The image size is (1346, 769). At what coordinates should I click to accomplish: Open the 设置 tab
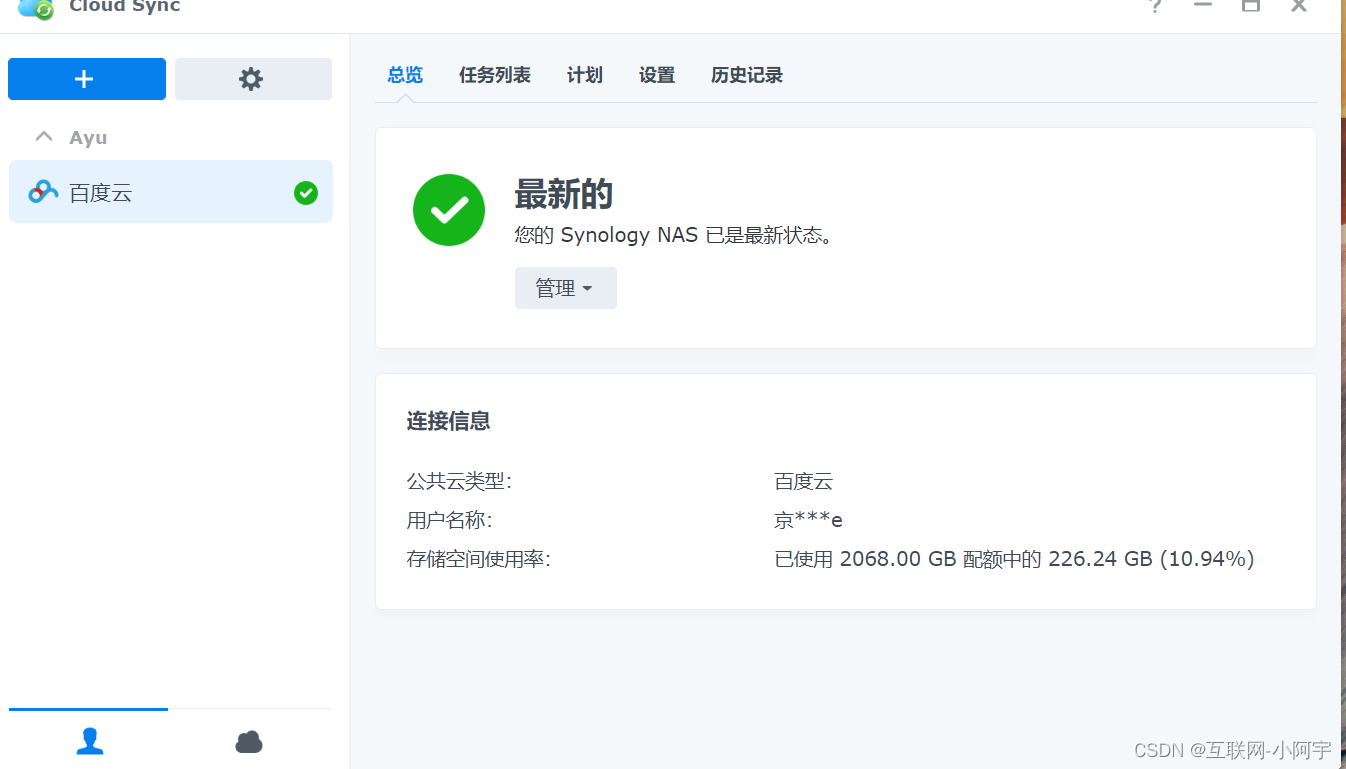point(657,75)
